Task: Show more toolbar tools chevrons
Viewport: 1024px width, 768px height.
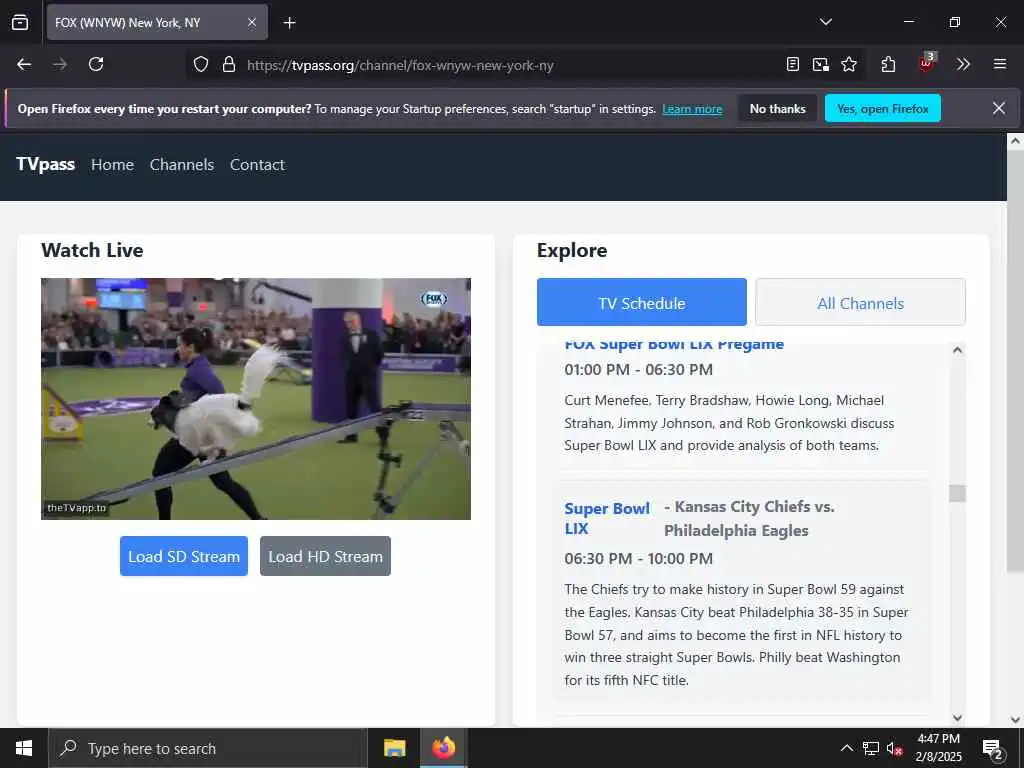Action: 963,64
